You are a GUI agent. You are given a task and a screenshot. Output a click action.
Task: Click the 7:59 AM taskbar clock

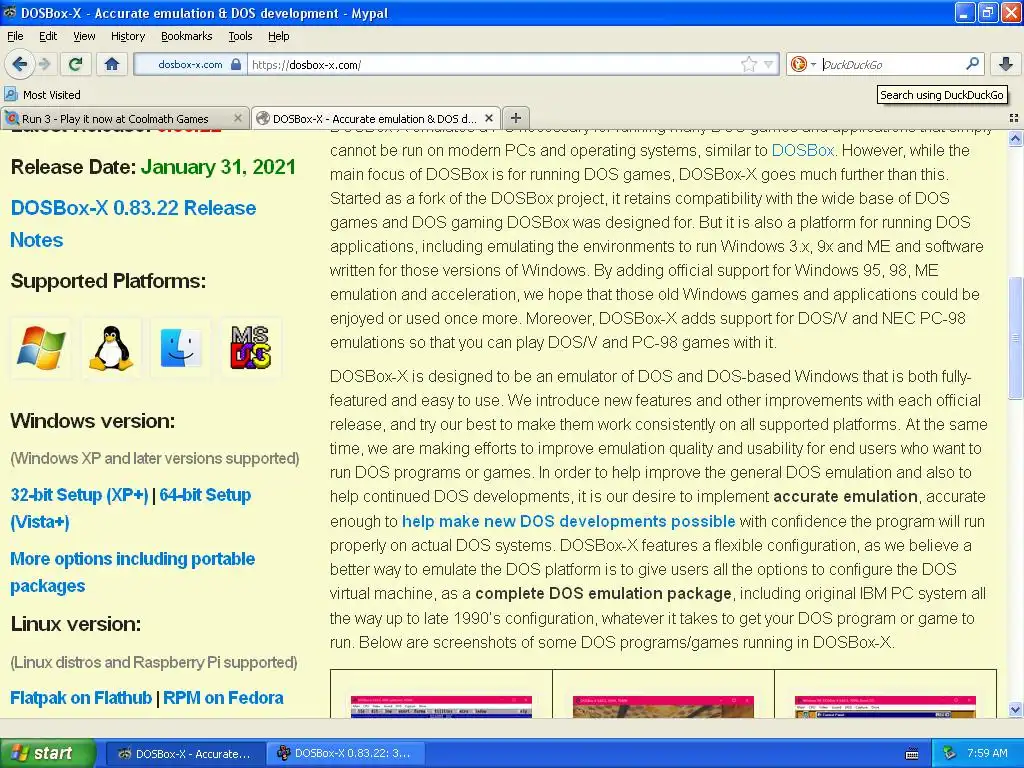pyautogui.click(x=987, y=753)
